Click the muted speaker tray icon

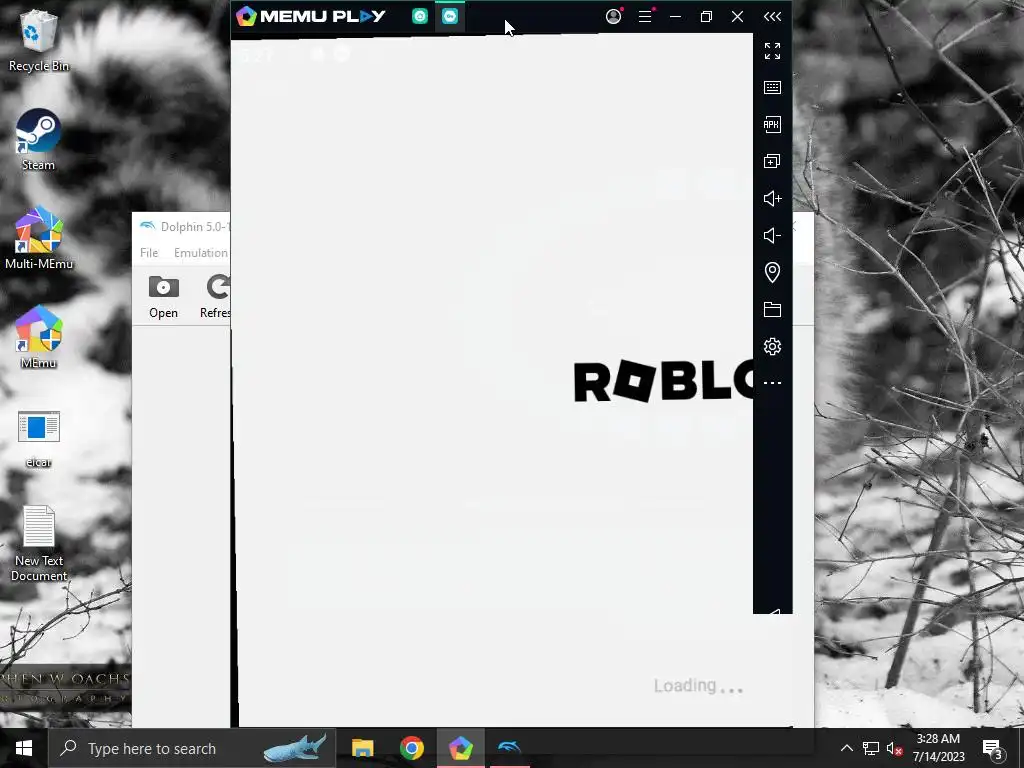pos(894,748)
